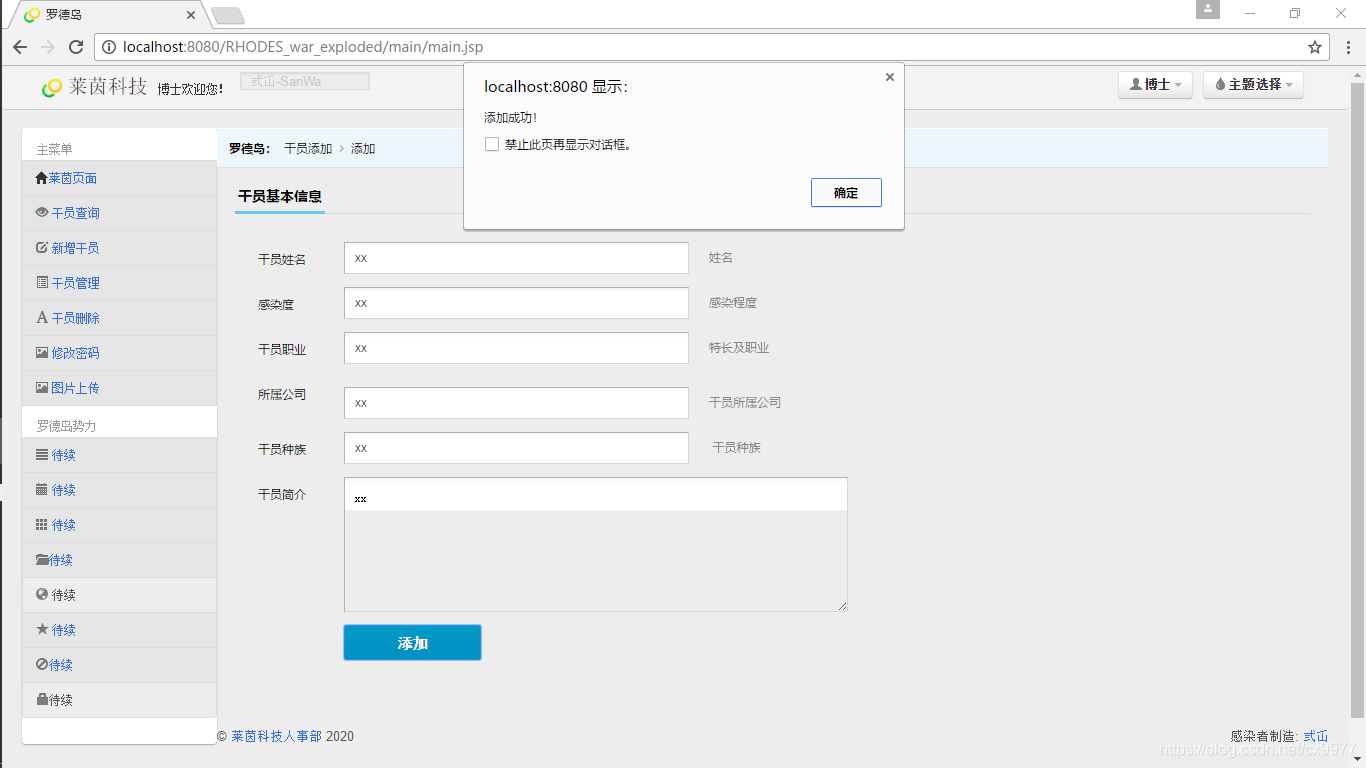Click the folder-open icon in 待续 row
The image size is (1366, 768).
(42, 560)
